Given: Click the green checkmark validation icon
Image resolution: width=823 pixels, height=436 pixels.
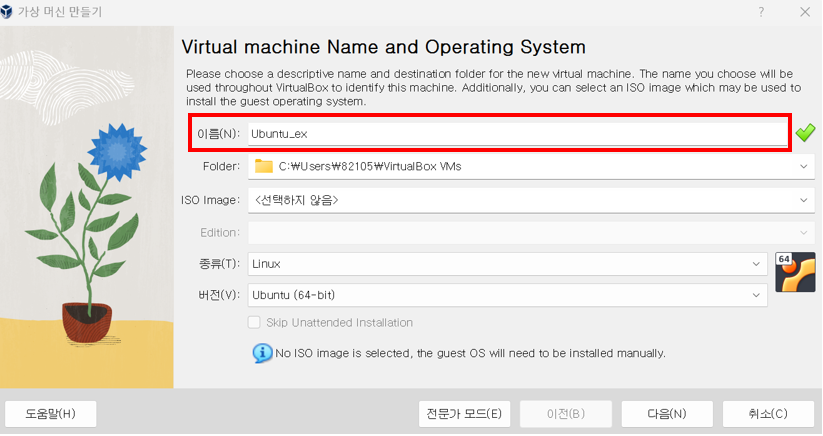Looking at the screenshot, I should coord(805,133).
